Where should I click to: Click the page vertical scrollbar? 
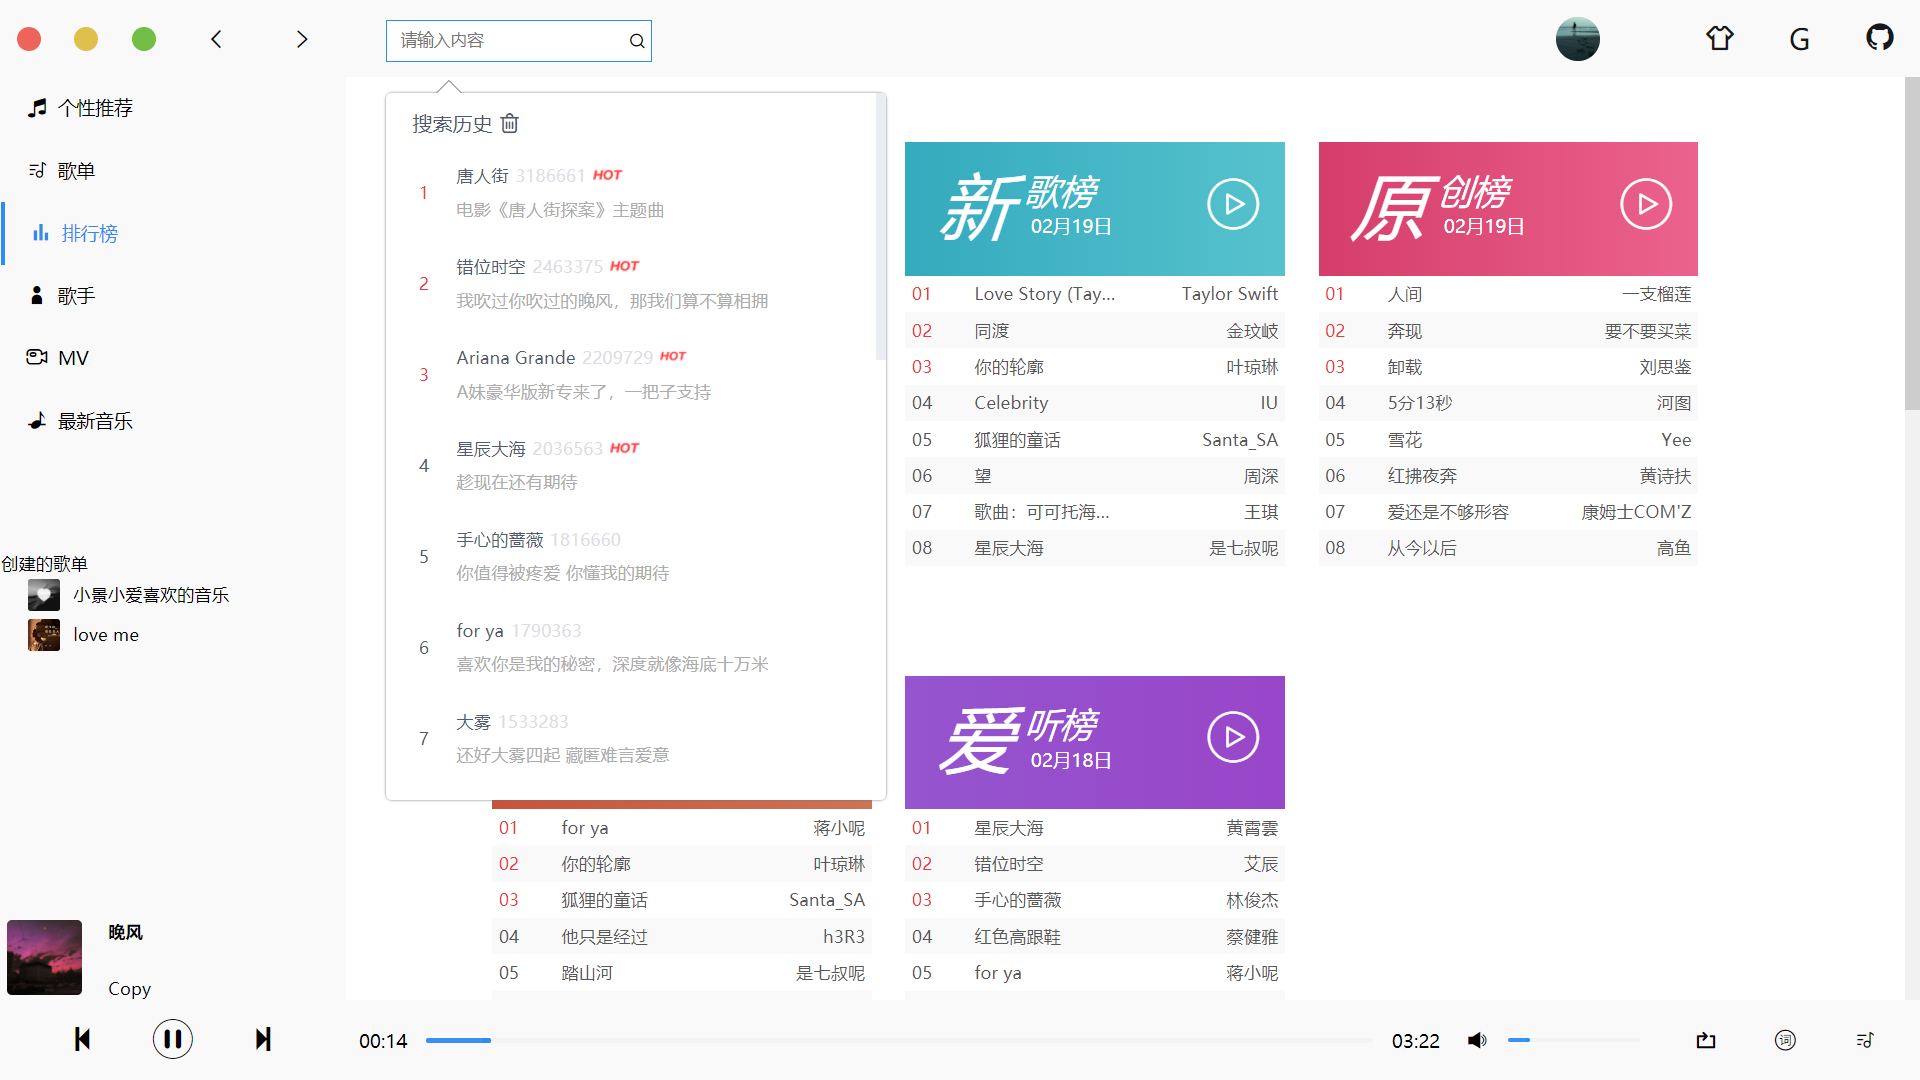(x=1911, y=245)
